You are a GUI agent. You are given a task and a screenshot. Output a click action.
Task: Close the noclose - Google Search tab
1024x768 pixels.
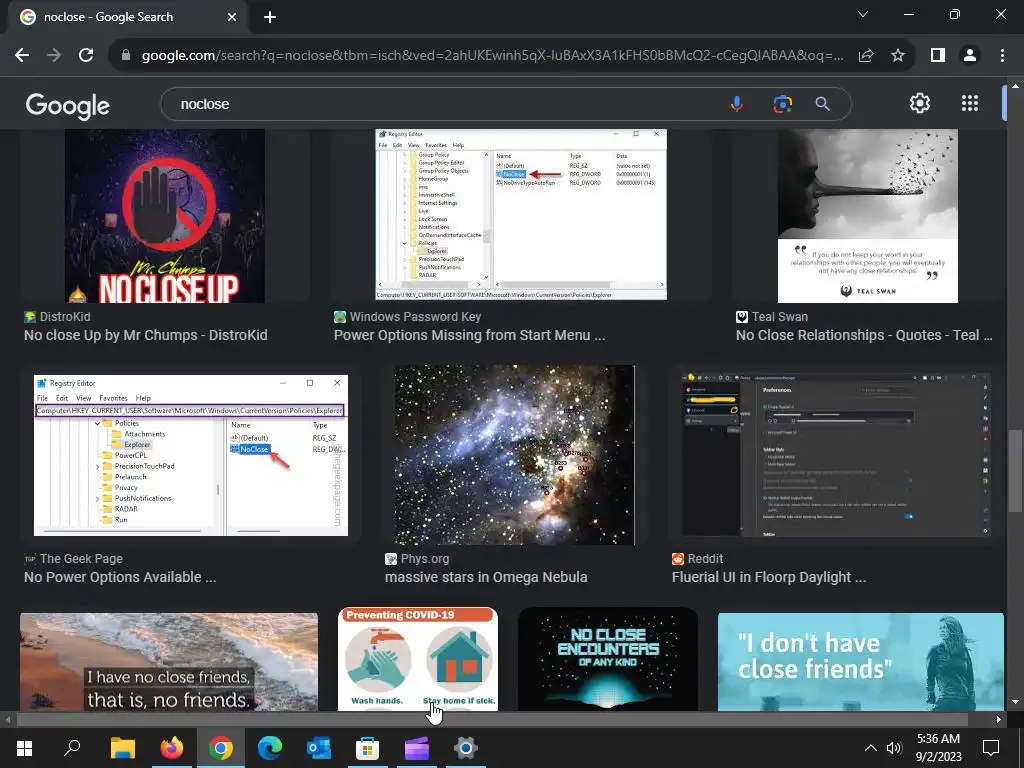(x=232, y=17)
